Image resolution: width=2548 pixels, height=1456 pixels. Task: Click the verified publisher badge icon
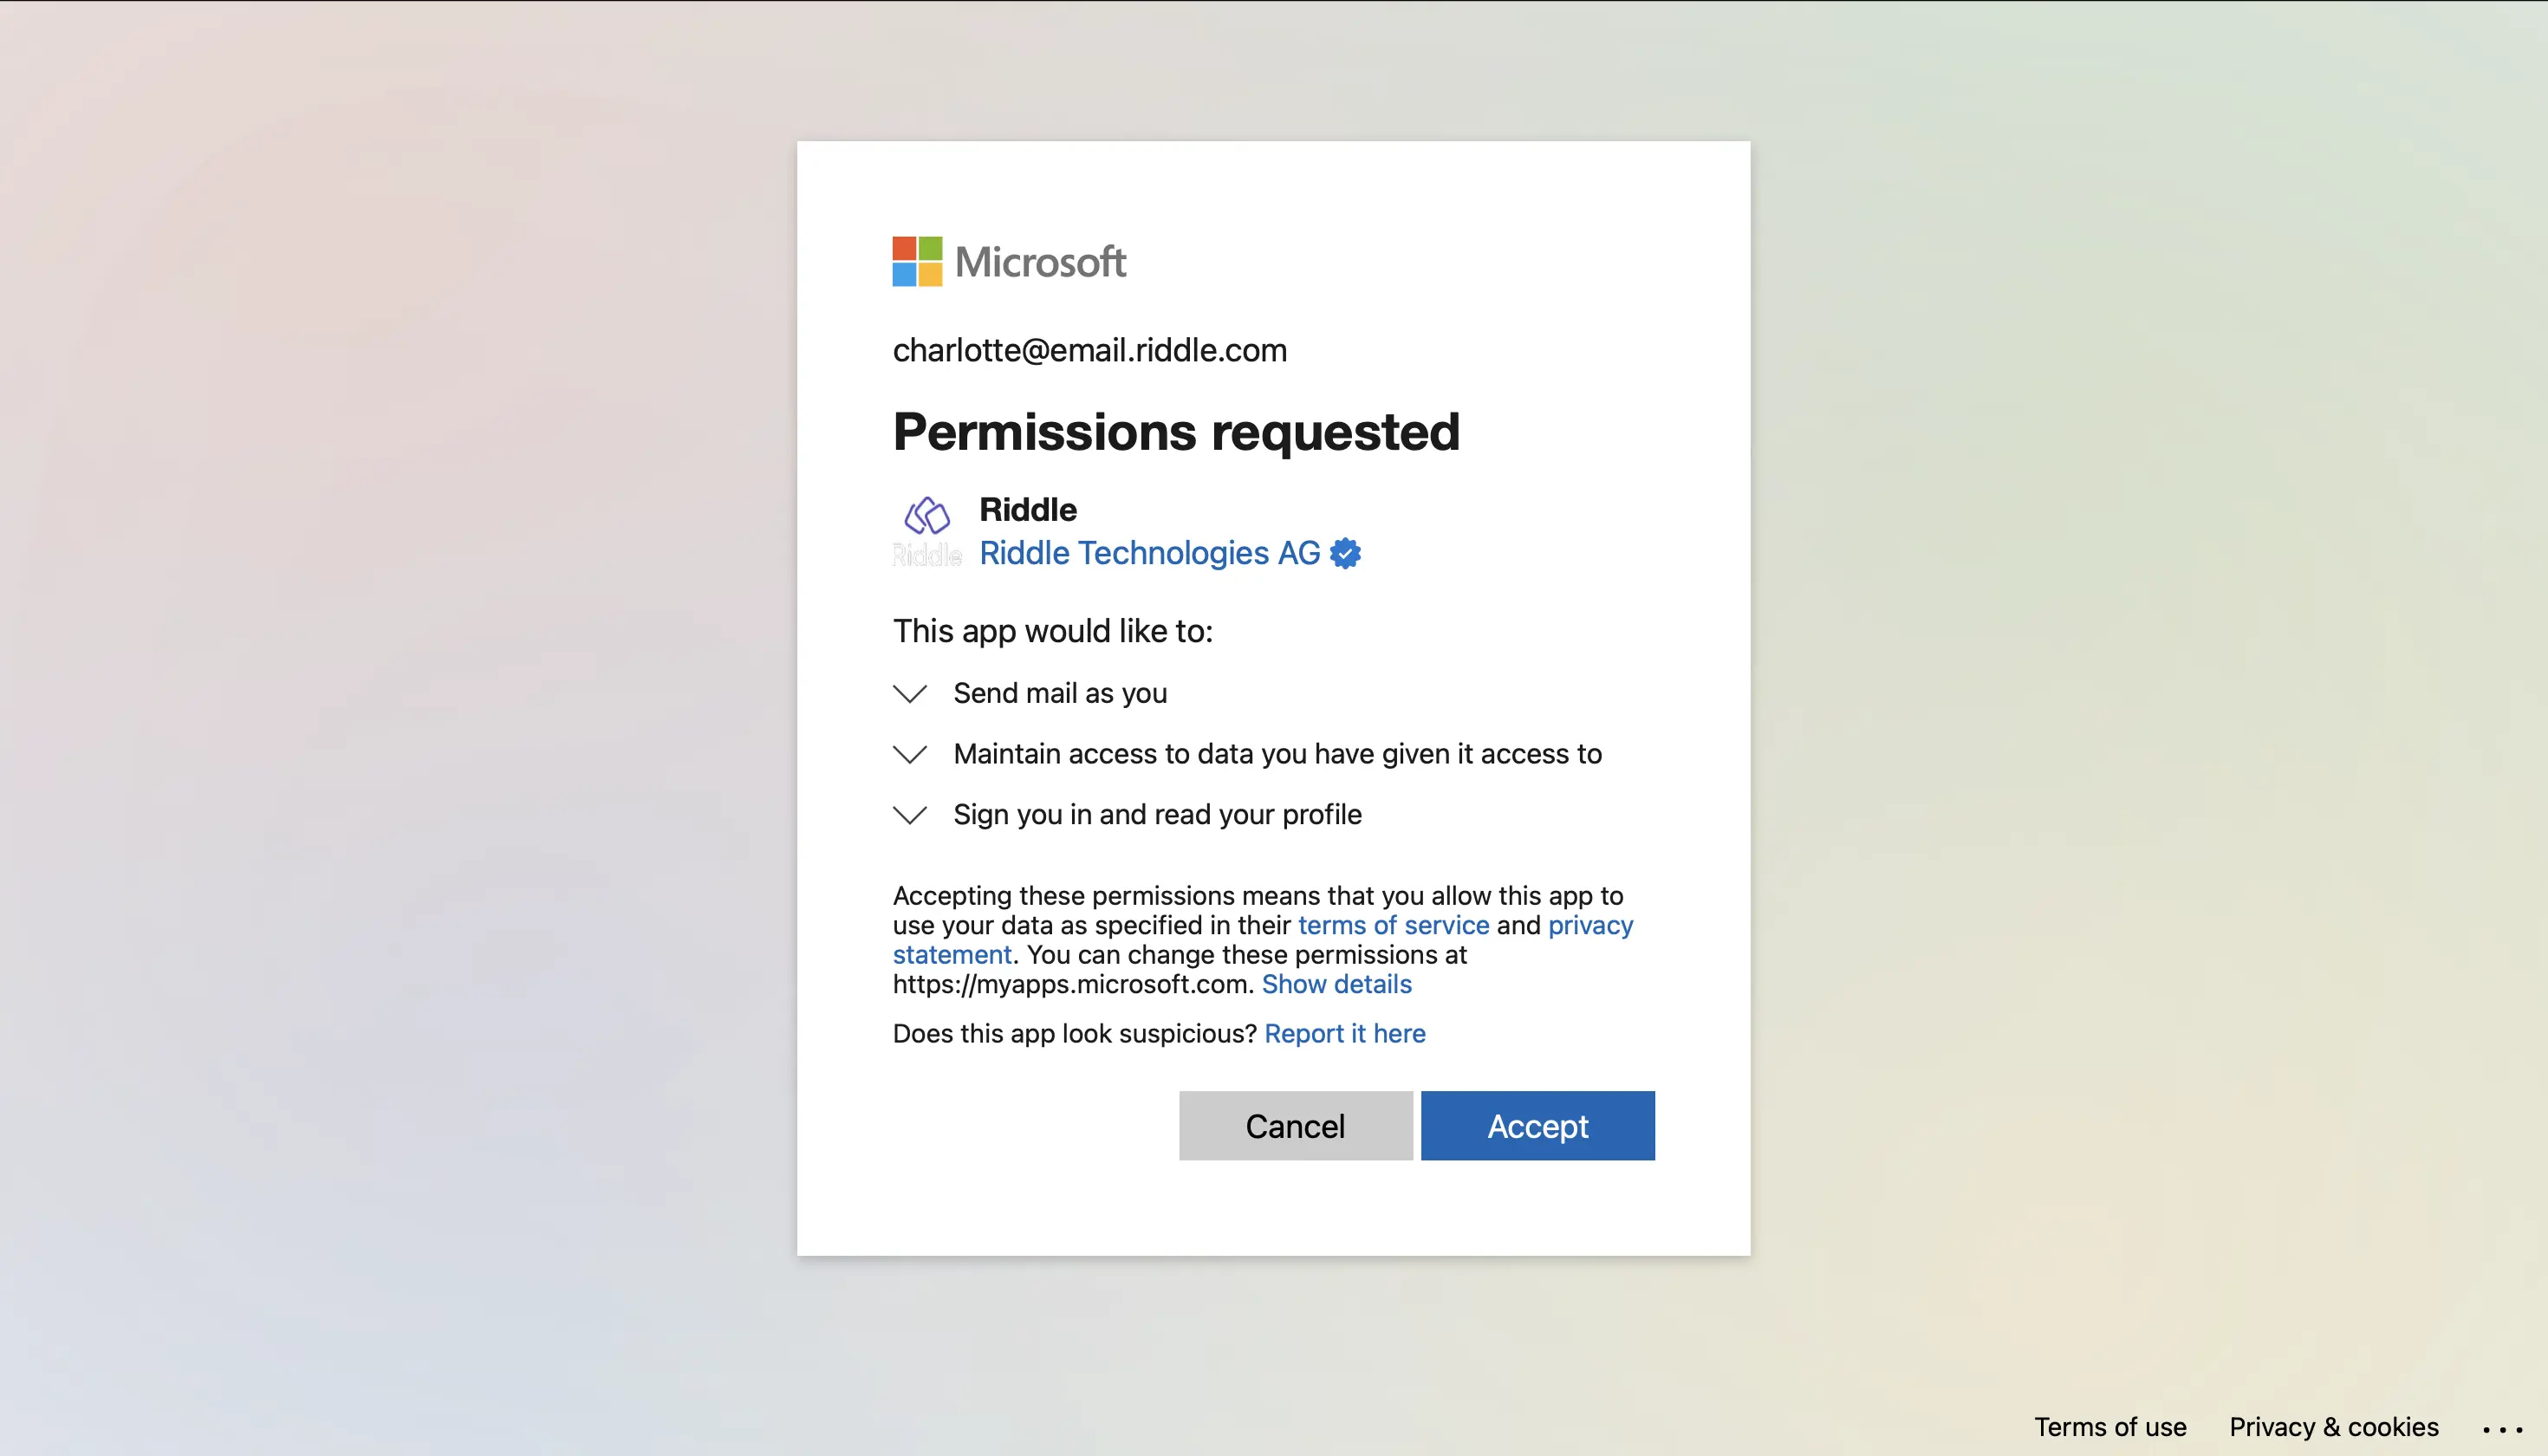coord(1345,553)
